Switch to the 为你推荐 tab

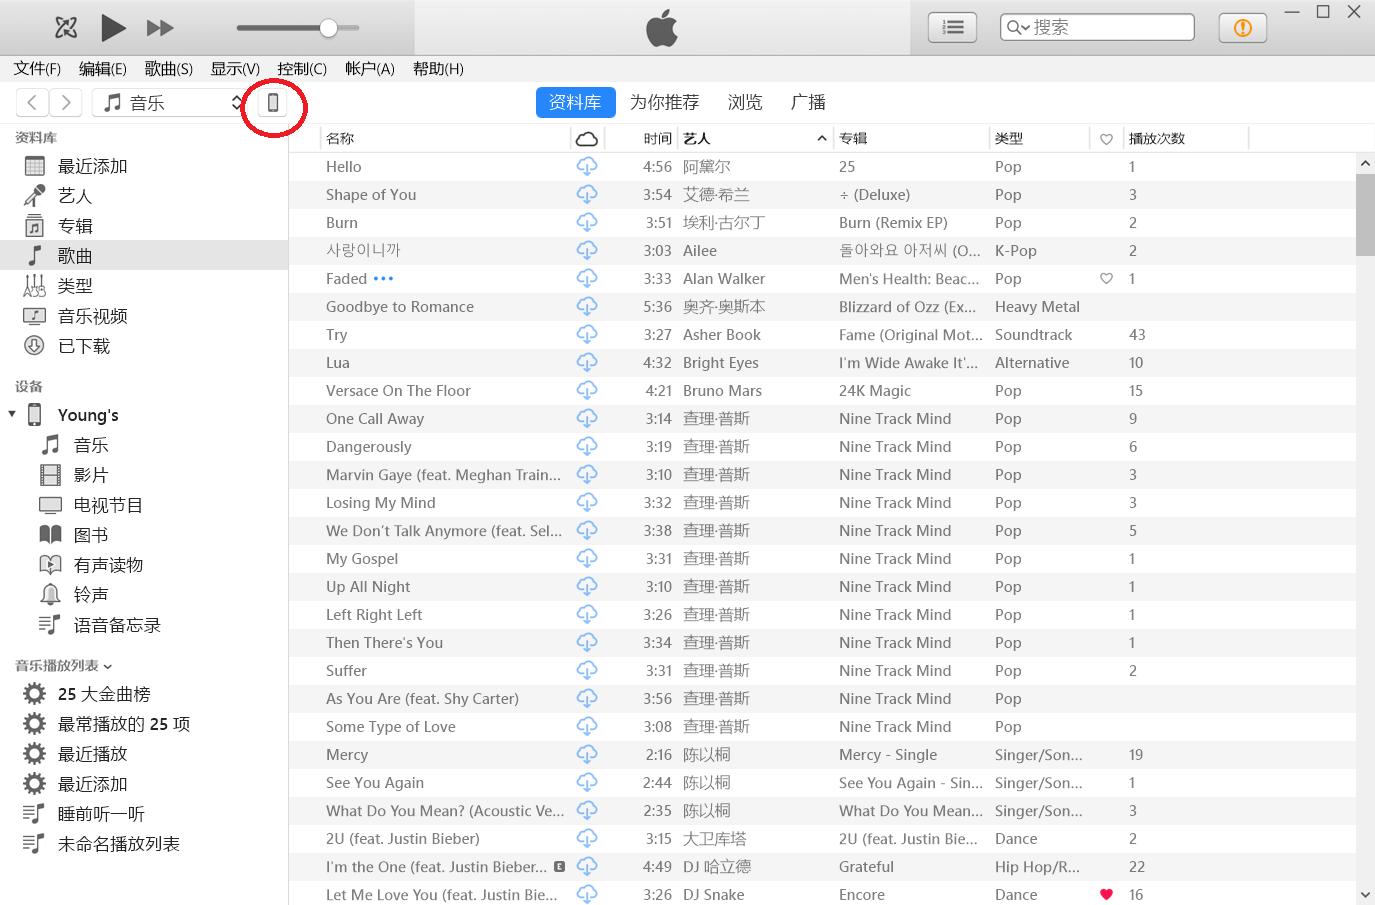pos(665,102)
